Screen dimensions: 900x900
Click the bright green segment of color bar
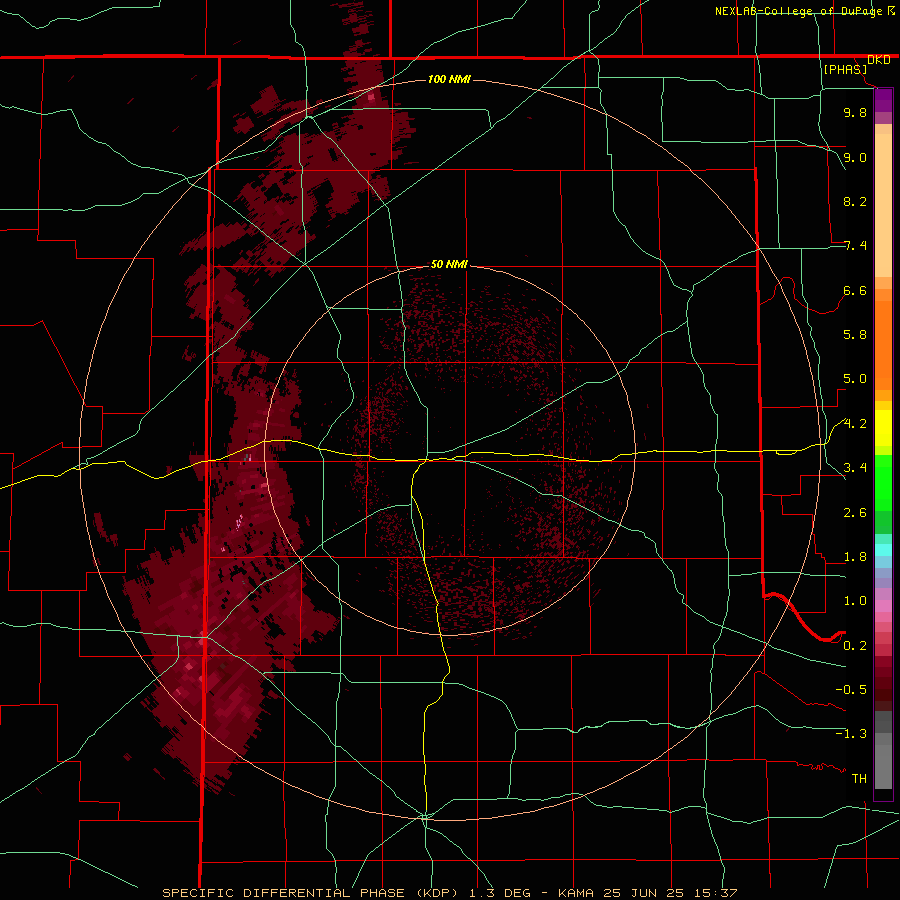[x=883, y=483]
